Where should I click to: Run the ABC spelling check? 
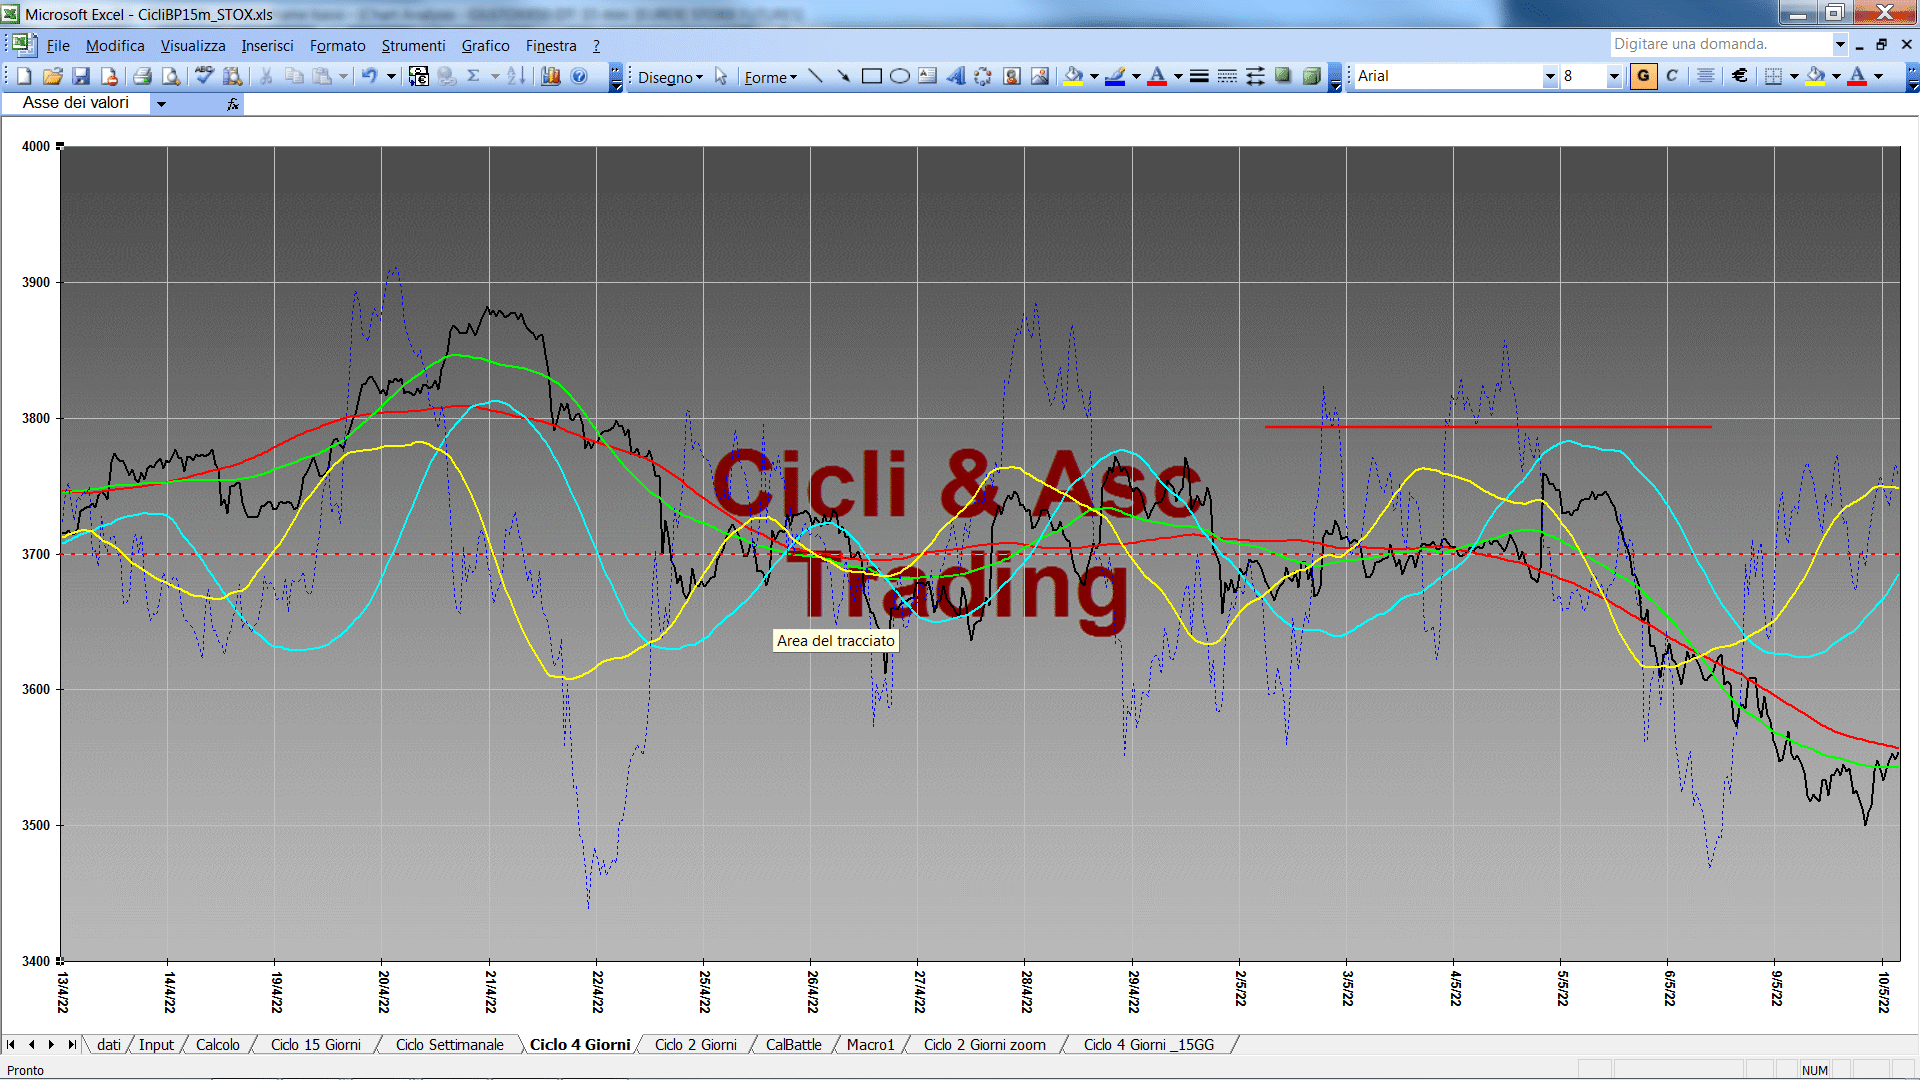(x=204, y=76)
